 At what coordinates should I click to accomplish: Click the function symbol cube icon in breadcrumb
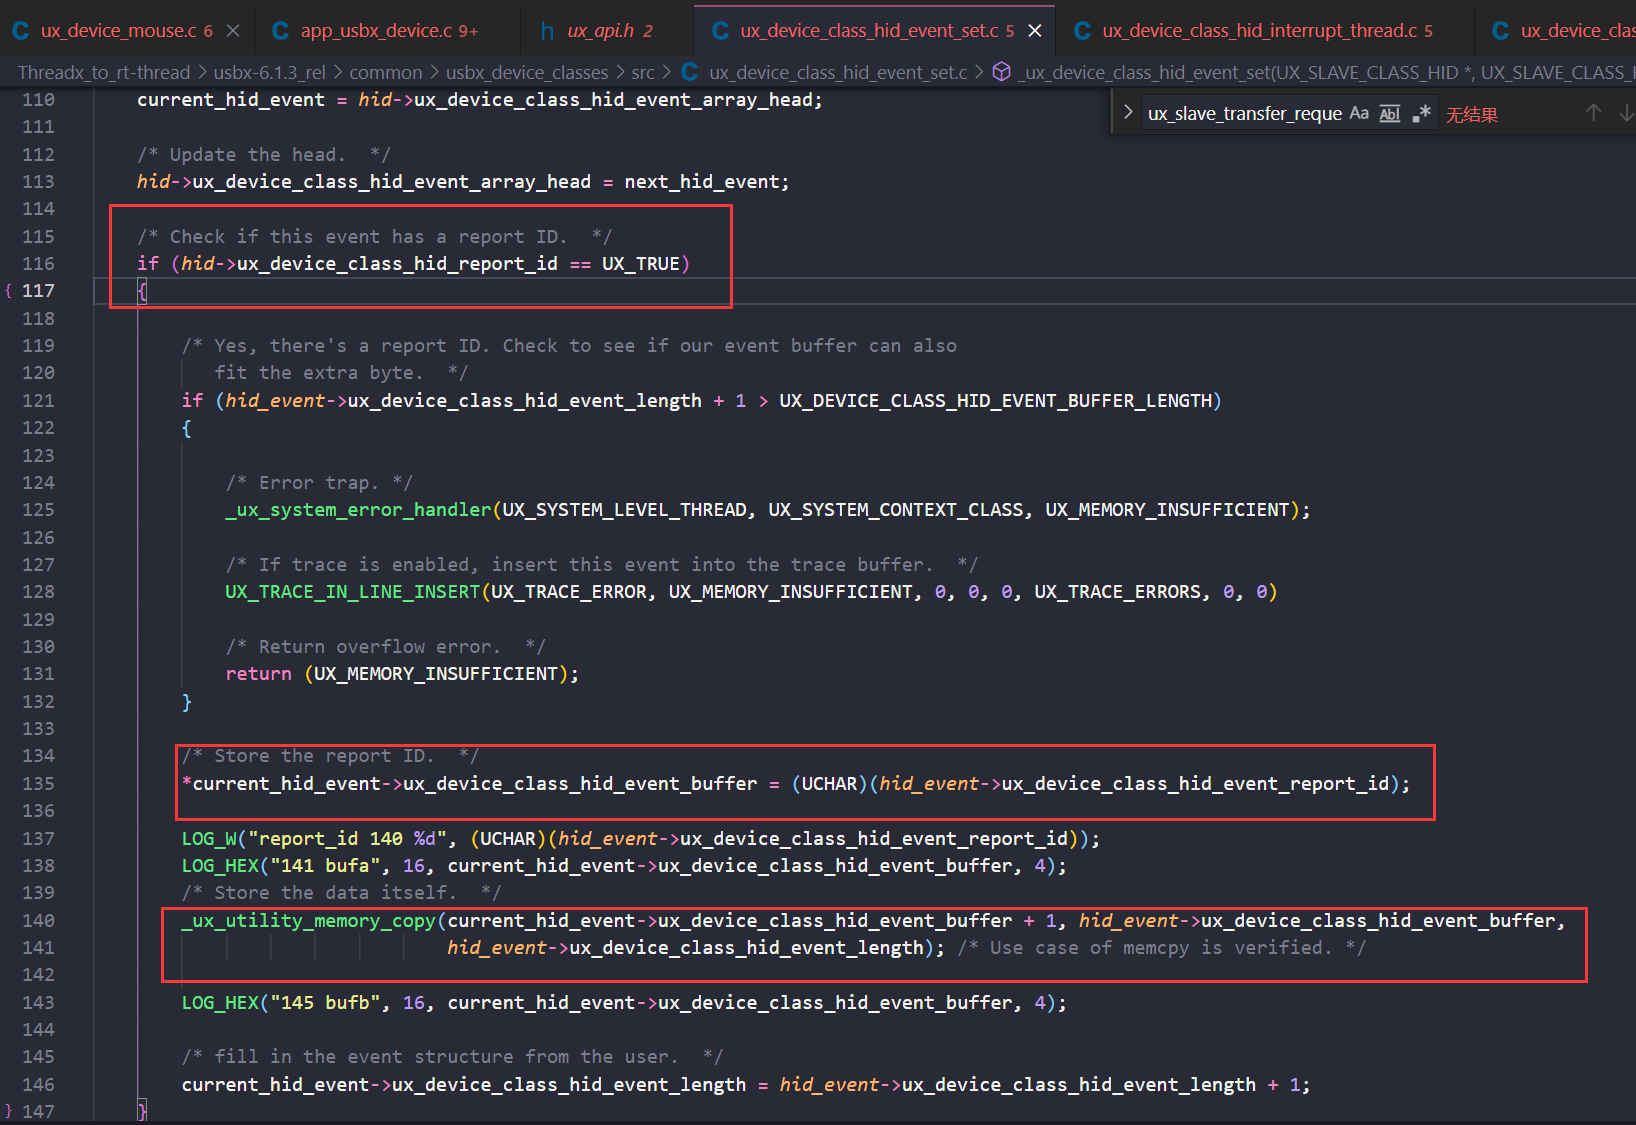pos(1001,72)
